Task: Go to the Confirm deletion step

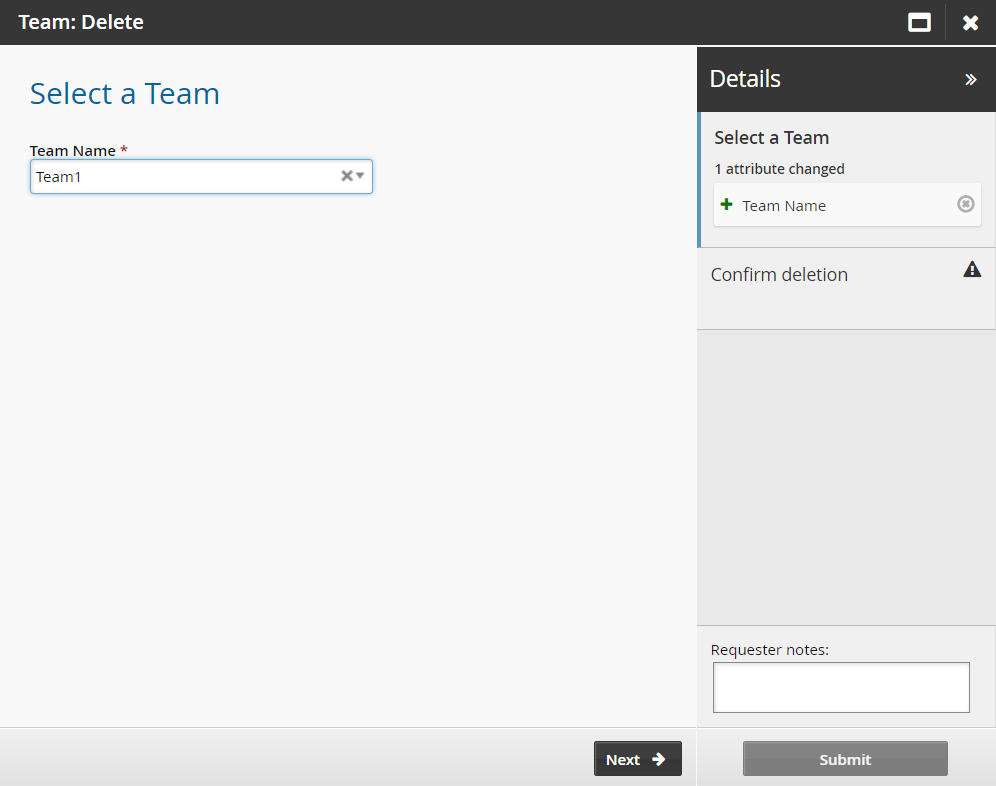Action: tap(779, 275)
